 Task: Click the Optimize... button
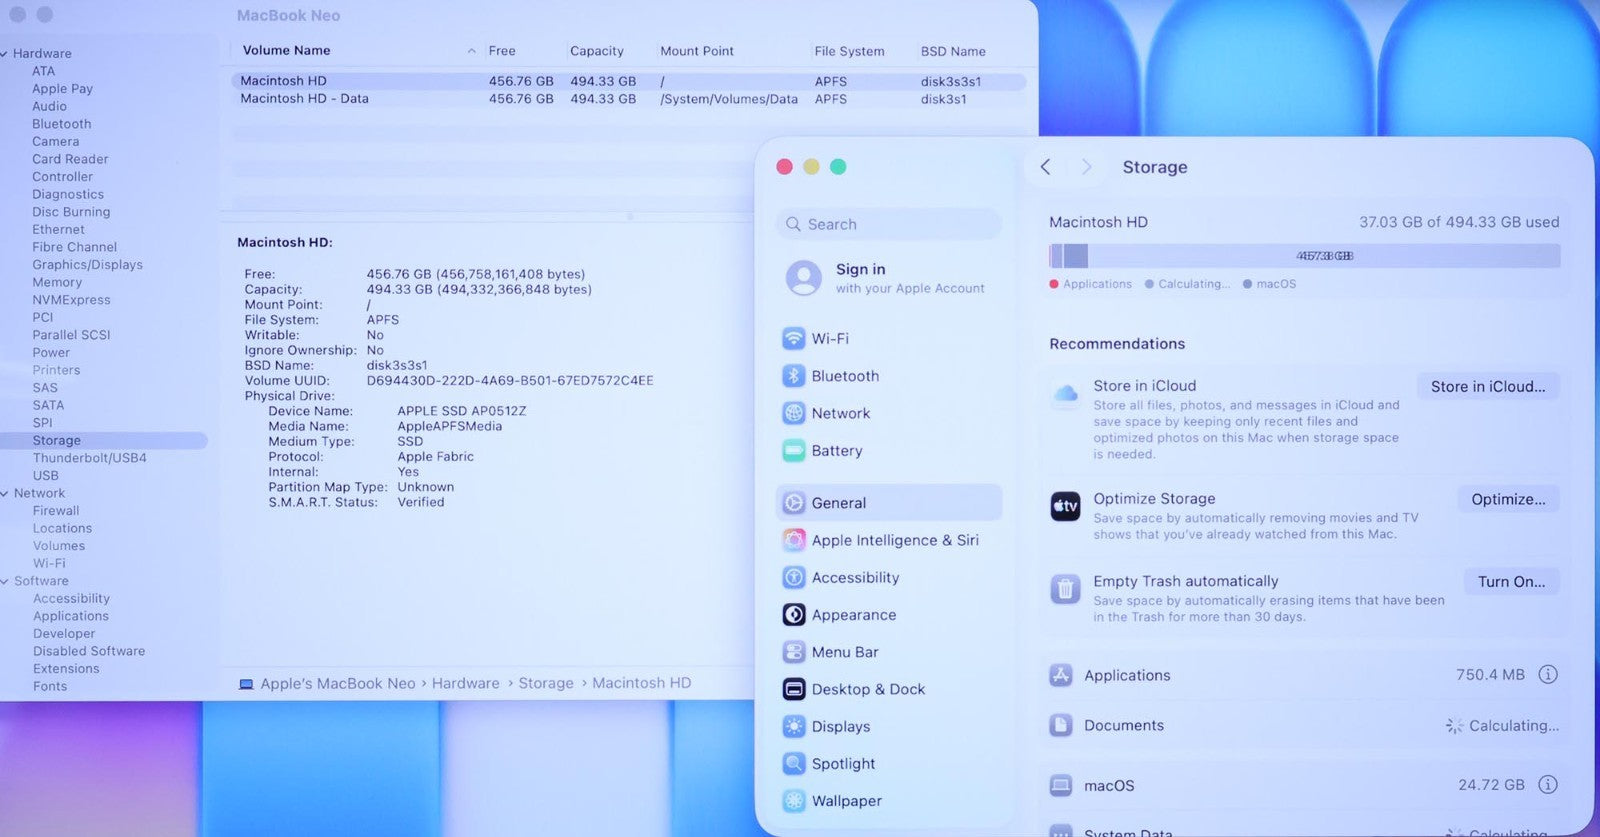1508,499
